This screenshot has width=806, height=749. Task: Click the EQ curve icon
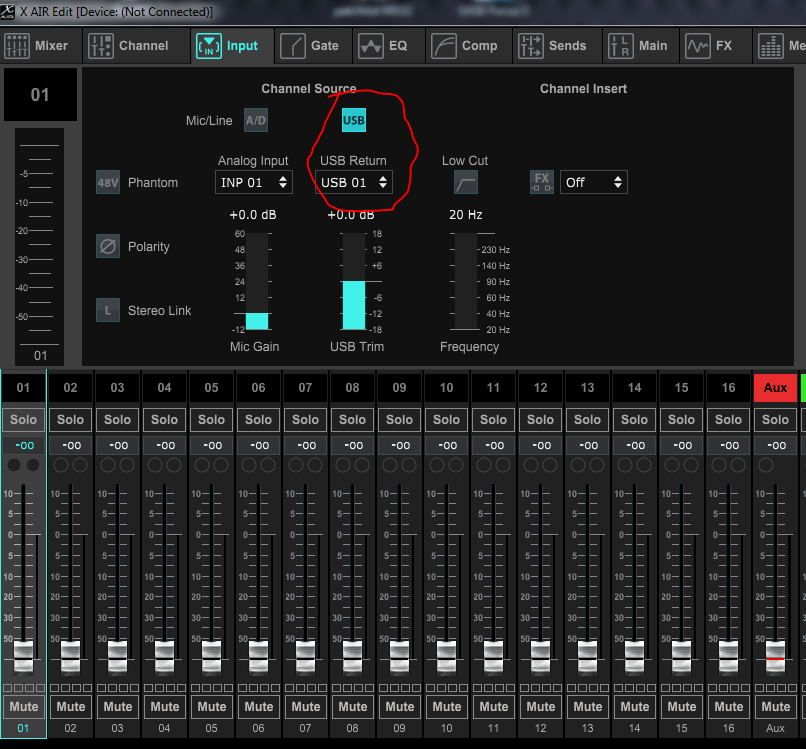coord(371,46)
